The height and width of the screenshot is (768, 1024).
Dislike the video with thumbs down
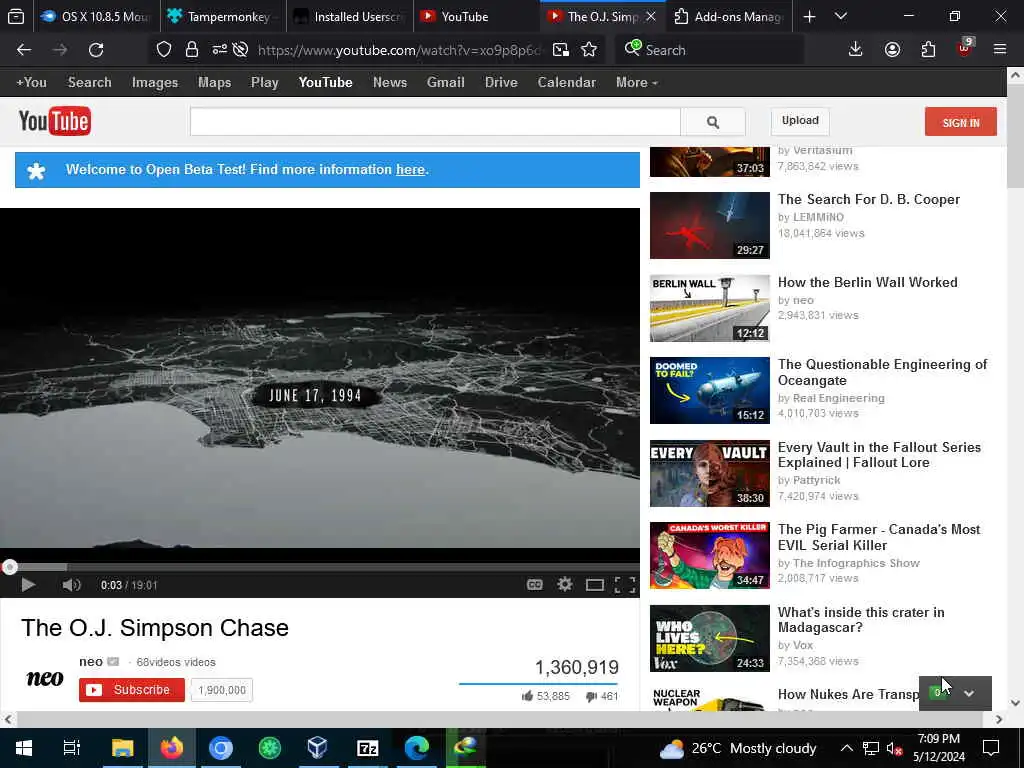(591, 697)
